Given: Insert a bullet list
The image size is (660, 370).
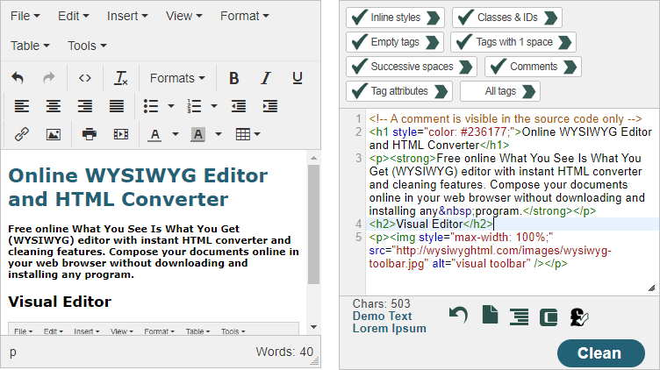Looking at the screenshot, I should pos(151,106).
